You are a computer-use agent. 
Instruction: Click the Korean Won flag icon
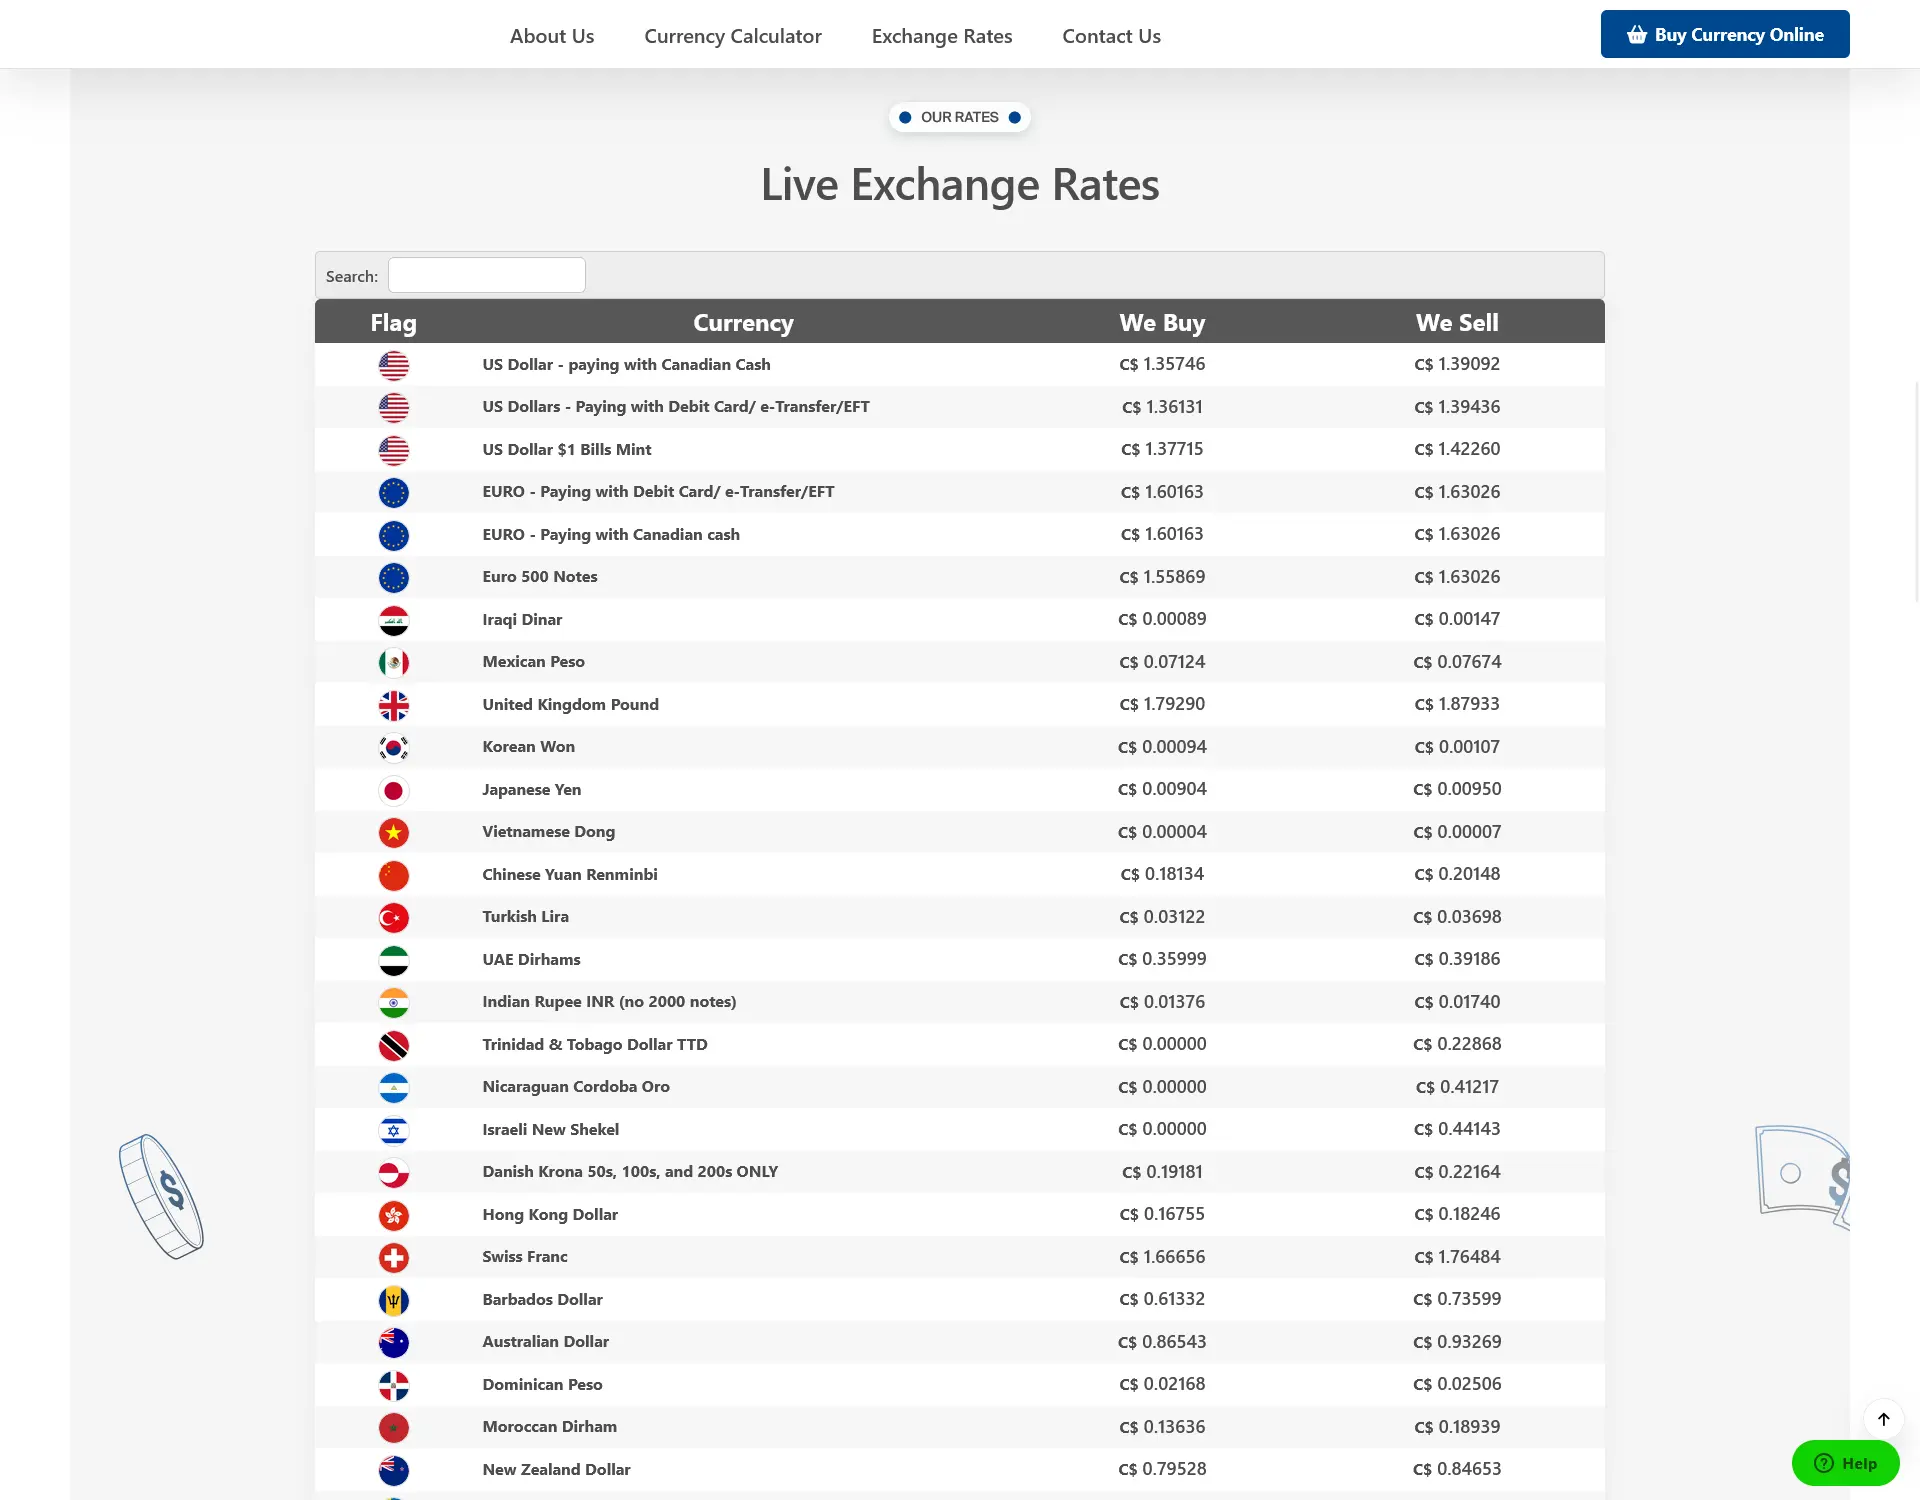click(394, 748)
